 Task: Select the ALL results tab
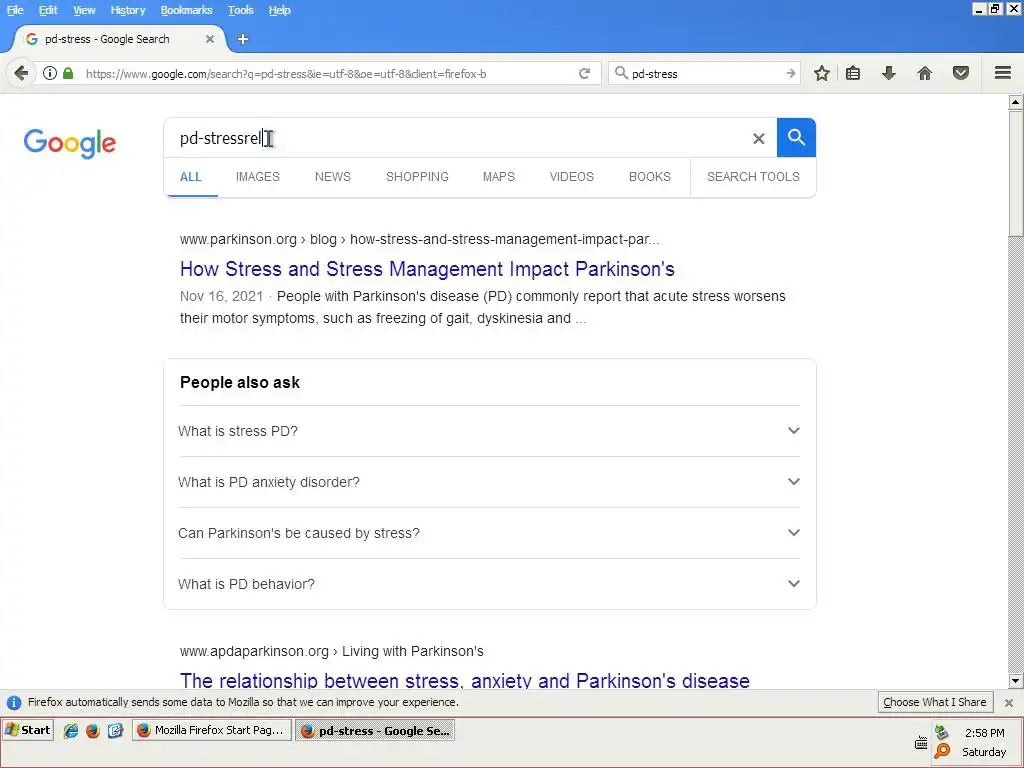(x=191, y=176)
